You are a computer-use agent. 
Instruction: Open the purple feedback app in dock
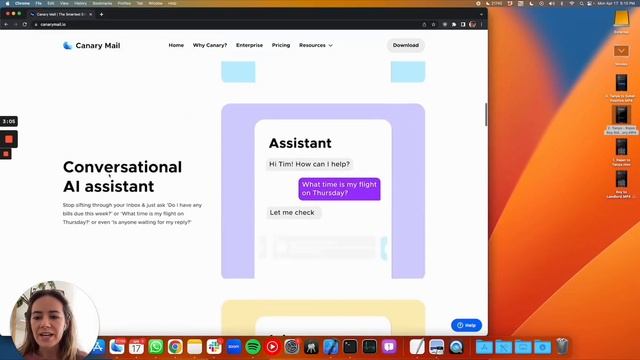tap(389, 347)
